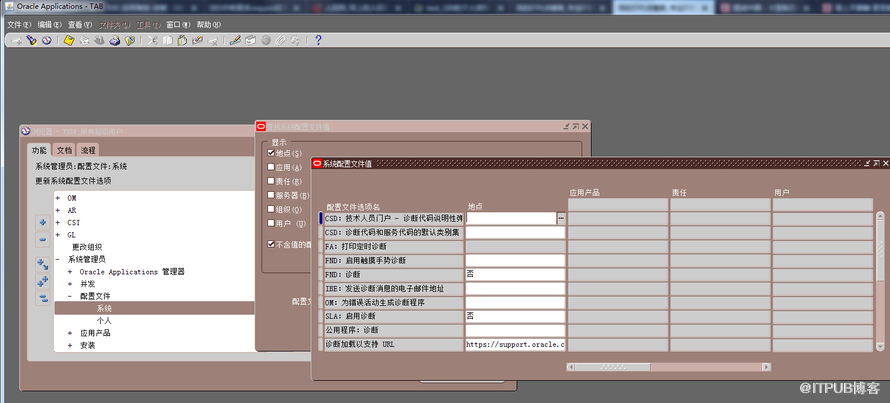Click the Print toolbar icon

pyautogui.click(x=114, y=41)
